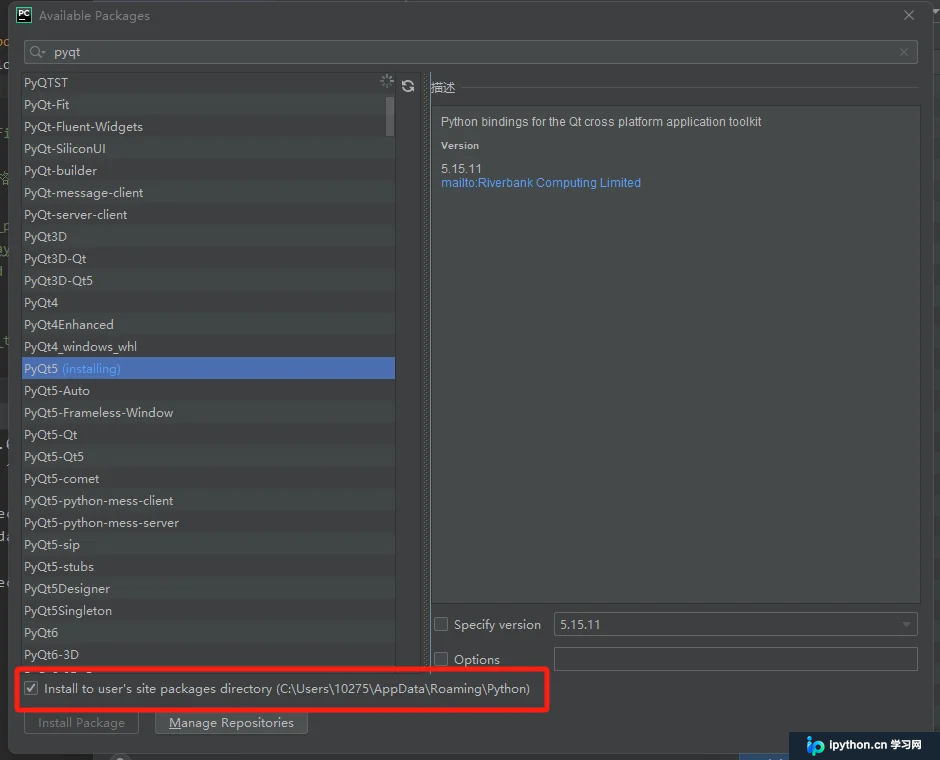Viewport: 940px width, 760px height.
Task: Select the PyQt5-Qt5 package
Action: [208, 457]
